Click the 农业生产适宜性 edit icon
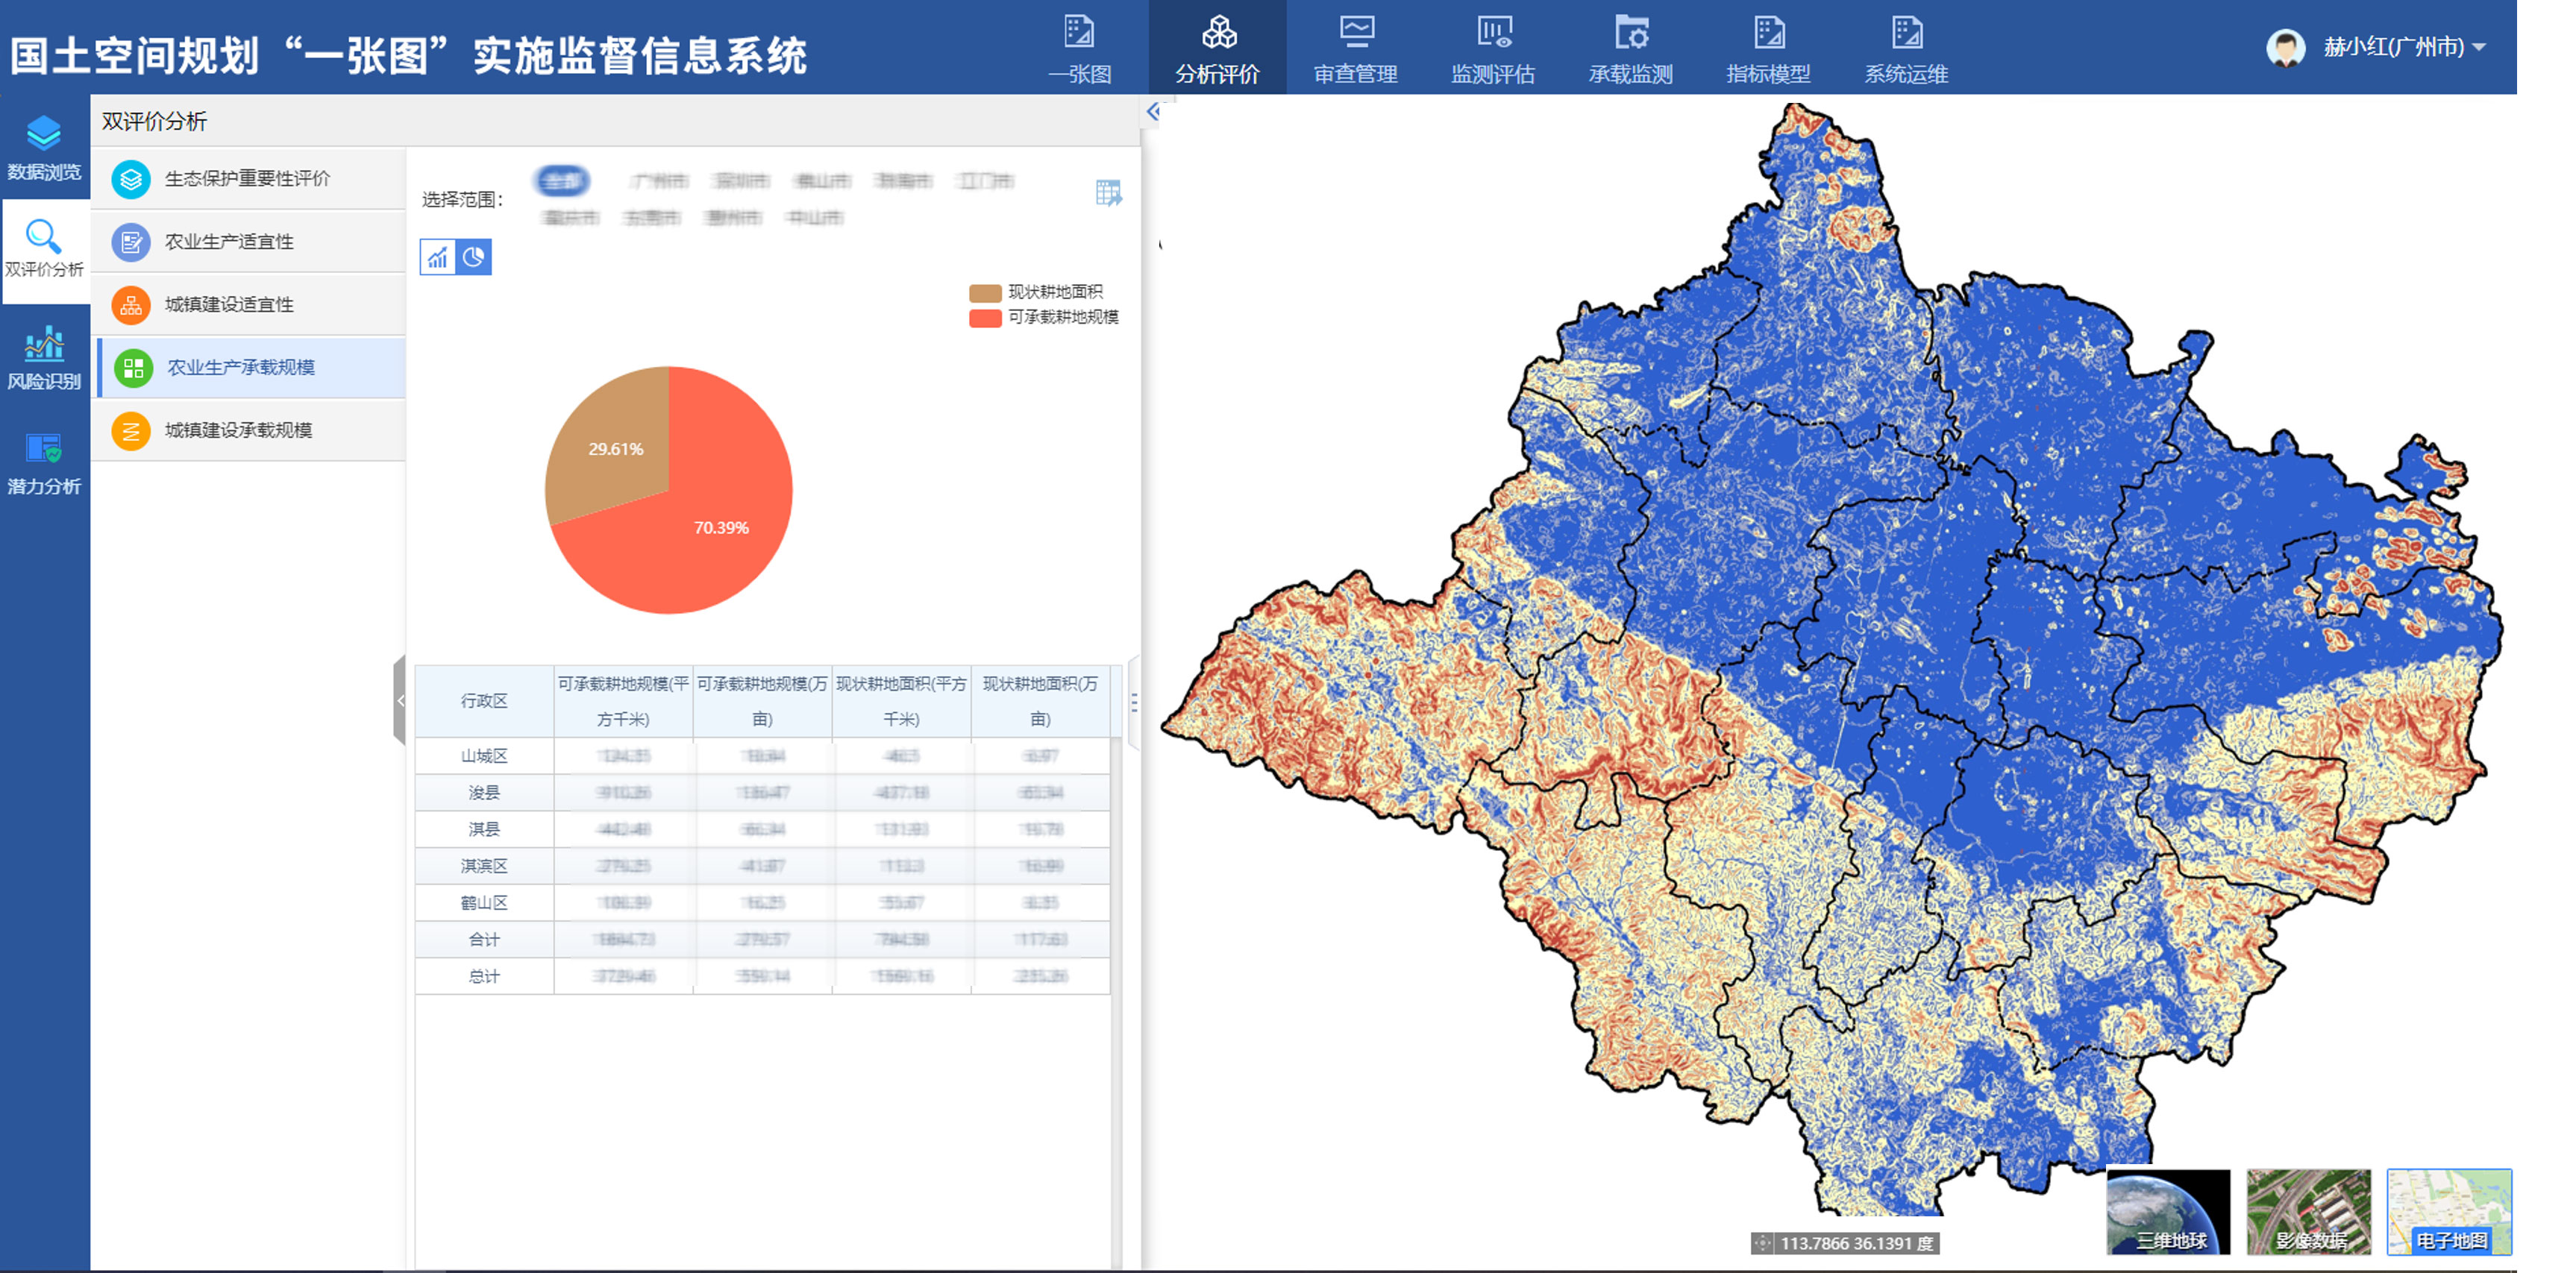Viewport: 2576px width, 1273px height. tap(131, 242)
